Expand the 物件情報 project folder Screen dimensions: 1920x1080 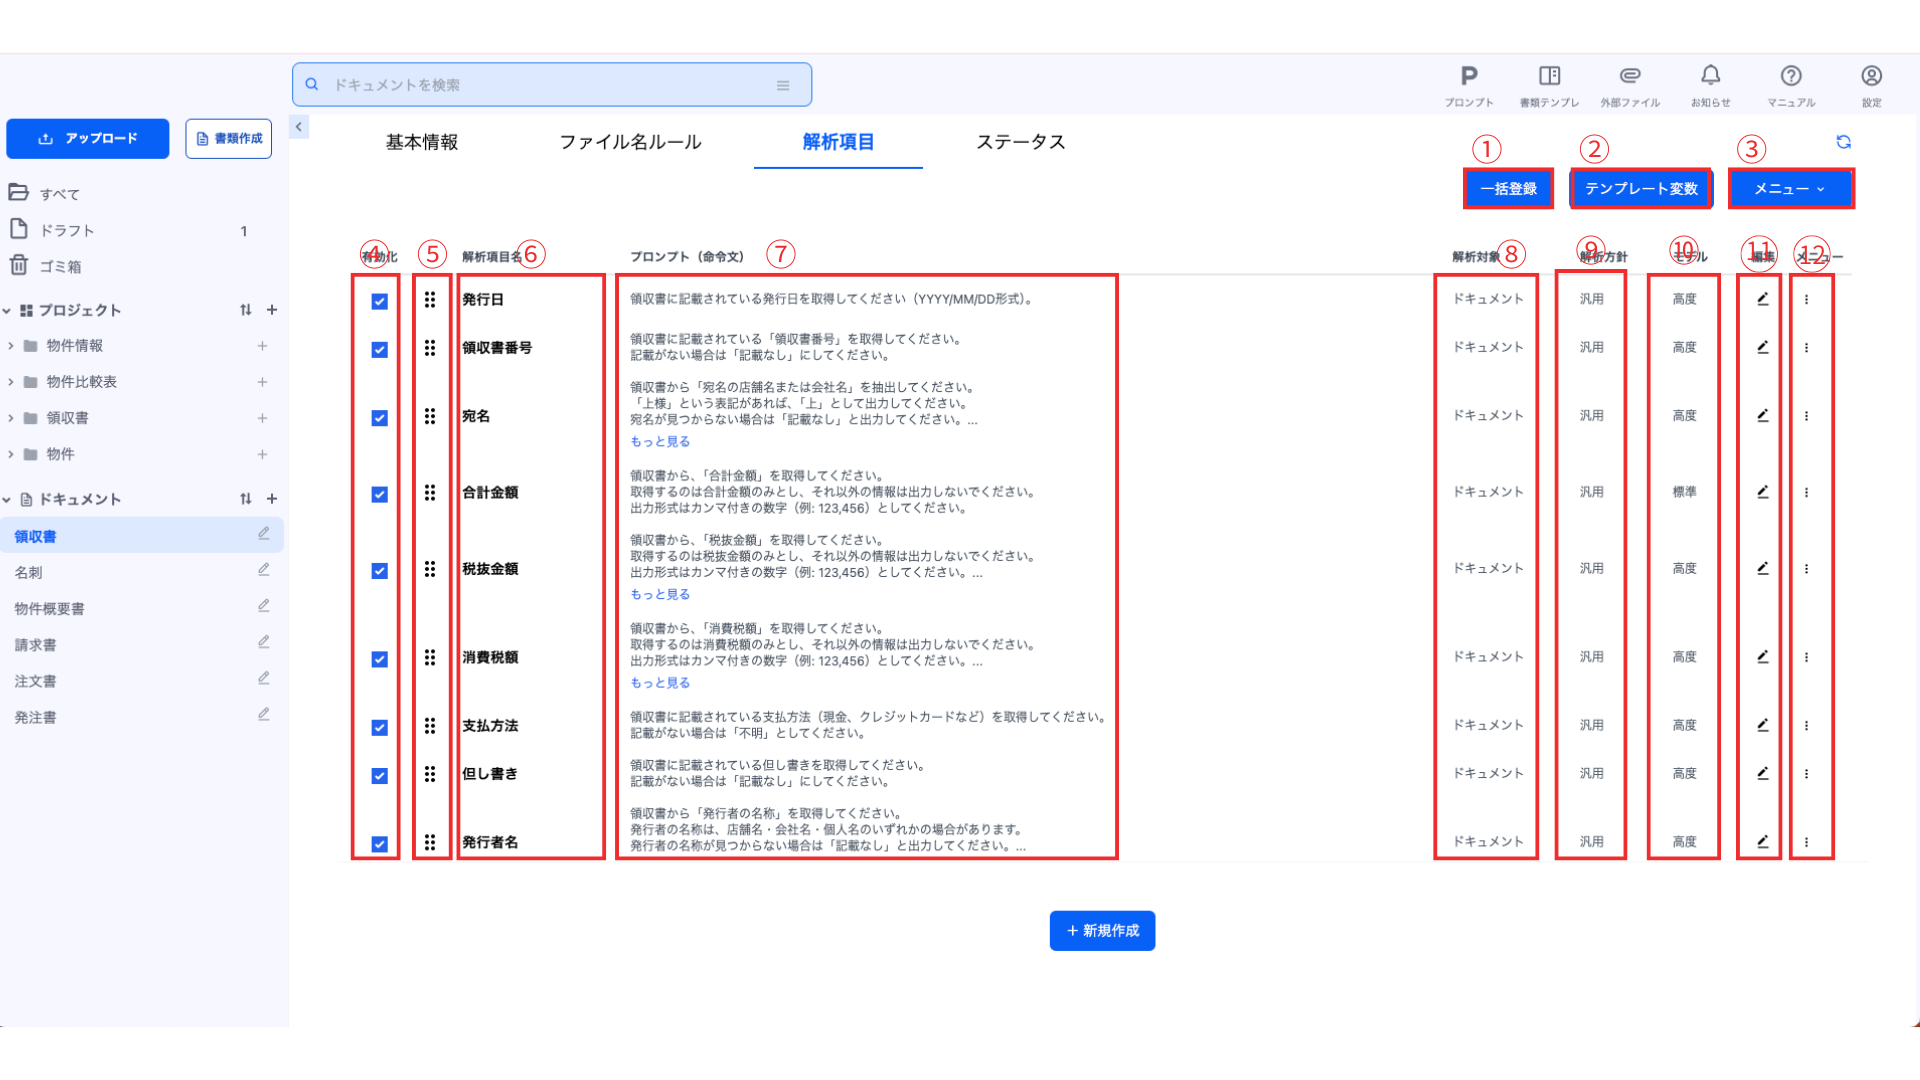tap(11, 346)
